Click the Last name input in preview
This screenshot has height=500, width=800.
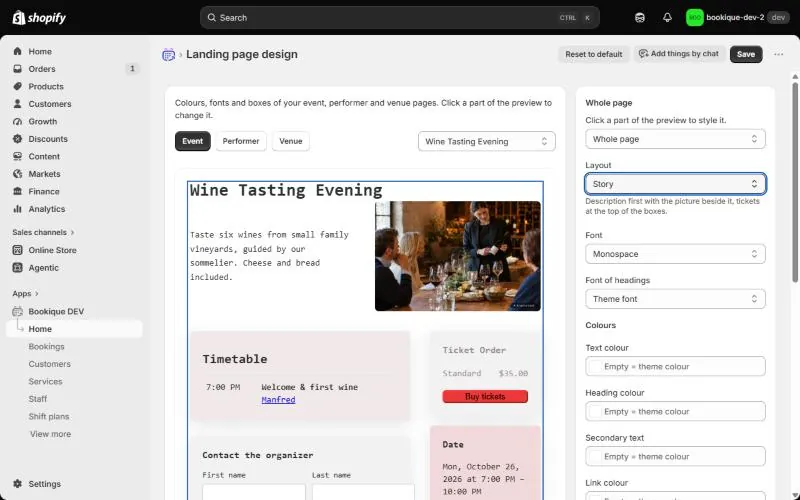click(363, 492)
